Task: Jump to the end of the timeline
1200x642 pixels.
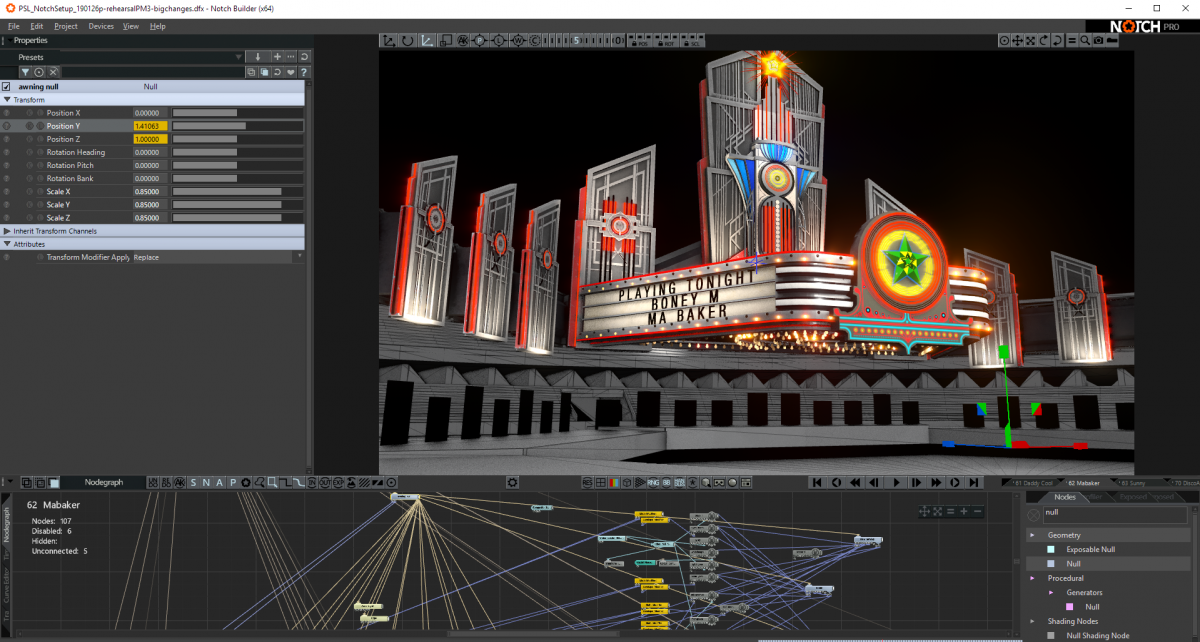Action: click(973, 482)
